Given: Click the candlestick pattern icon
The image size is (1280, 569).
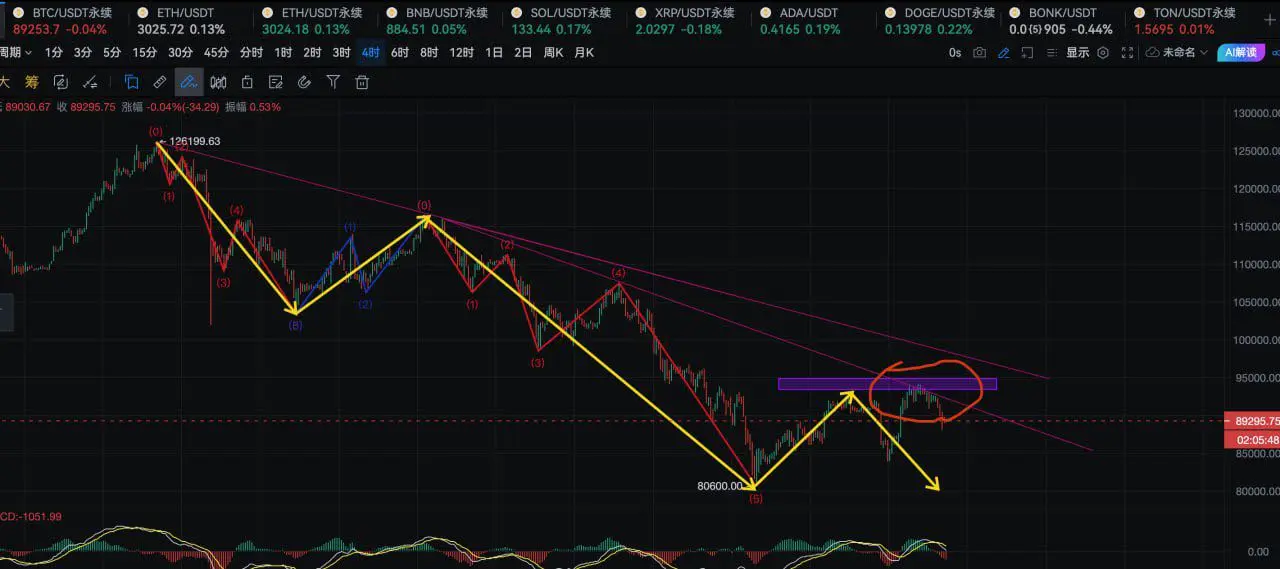Looking at the screenshot, I should (x=218, y=82).
